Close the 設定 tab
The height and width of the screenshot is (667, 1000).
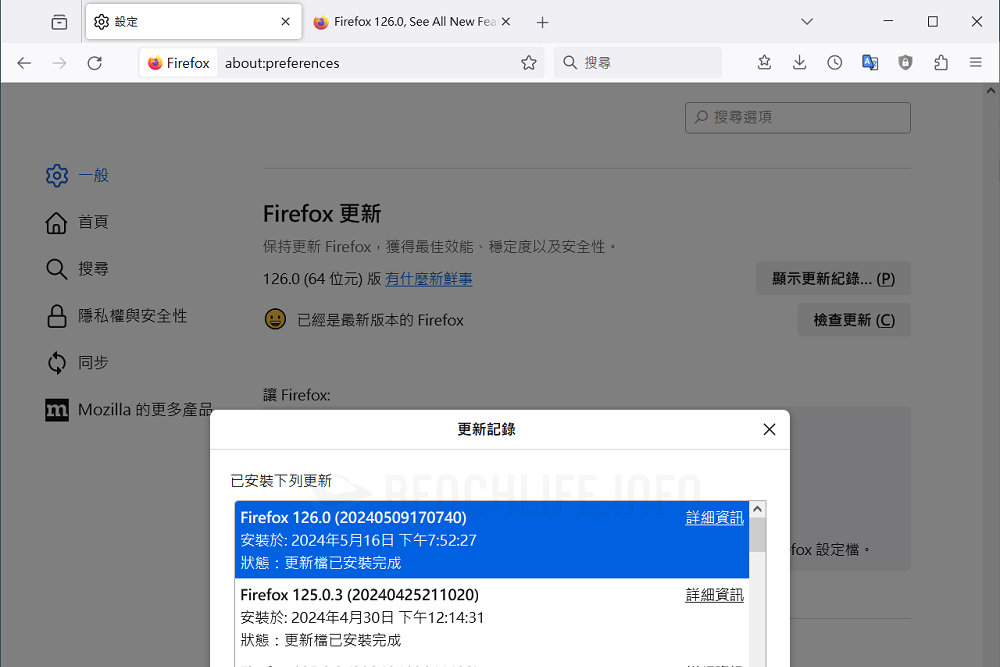click(285, 22)
